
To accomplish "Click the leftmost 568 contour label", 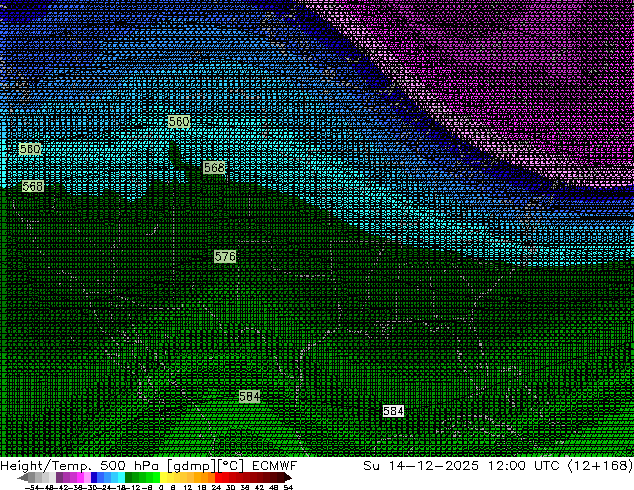I will click(33, 186).
